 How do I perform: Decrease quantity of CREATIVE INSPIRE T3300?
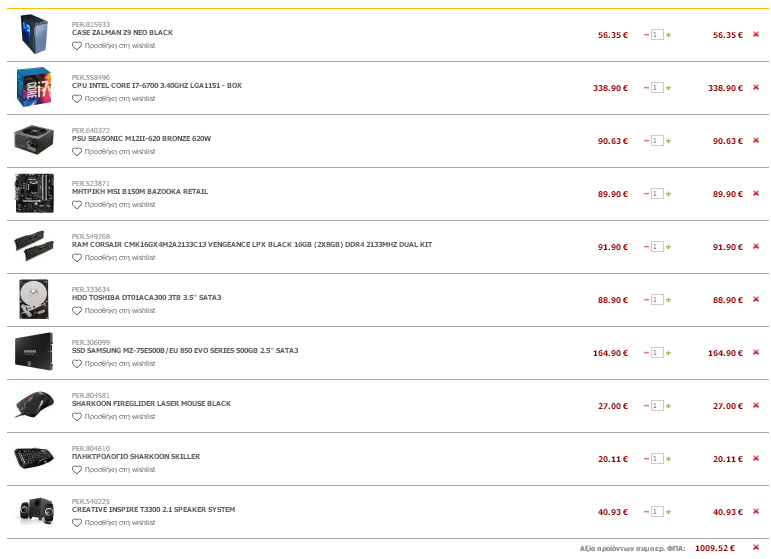(x=646, y=512)
